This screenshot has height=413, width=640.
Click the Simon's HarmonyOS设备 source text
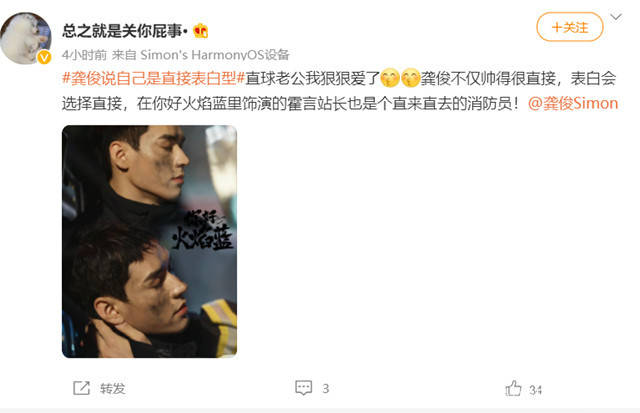click(x=215, y=55)
